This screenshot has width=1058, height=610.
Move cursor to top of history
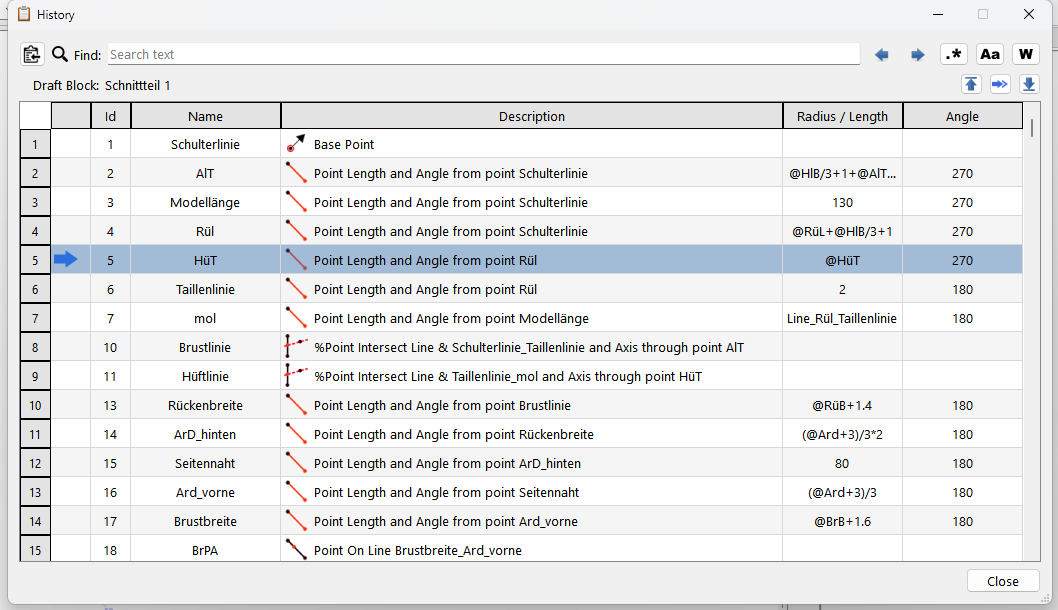[x=971, y=85]
